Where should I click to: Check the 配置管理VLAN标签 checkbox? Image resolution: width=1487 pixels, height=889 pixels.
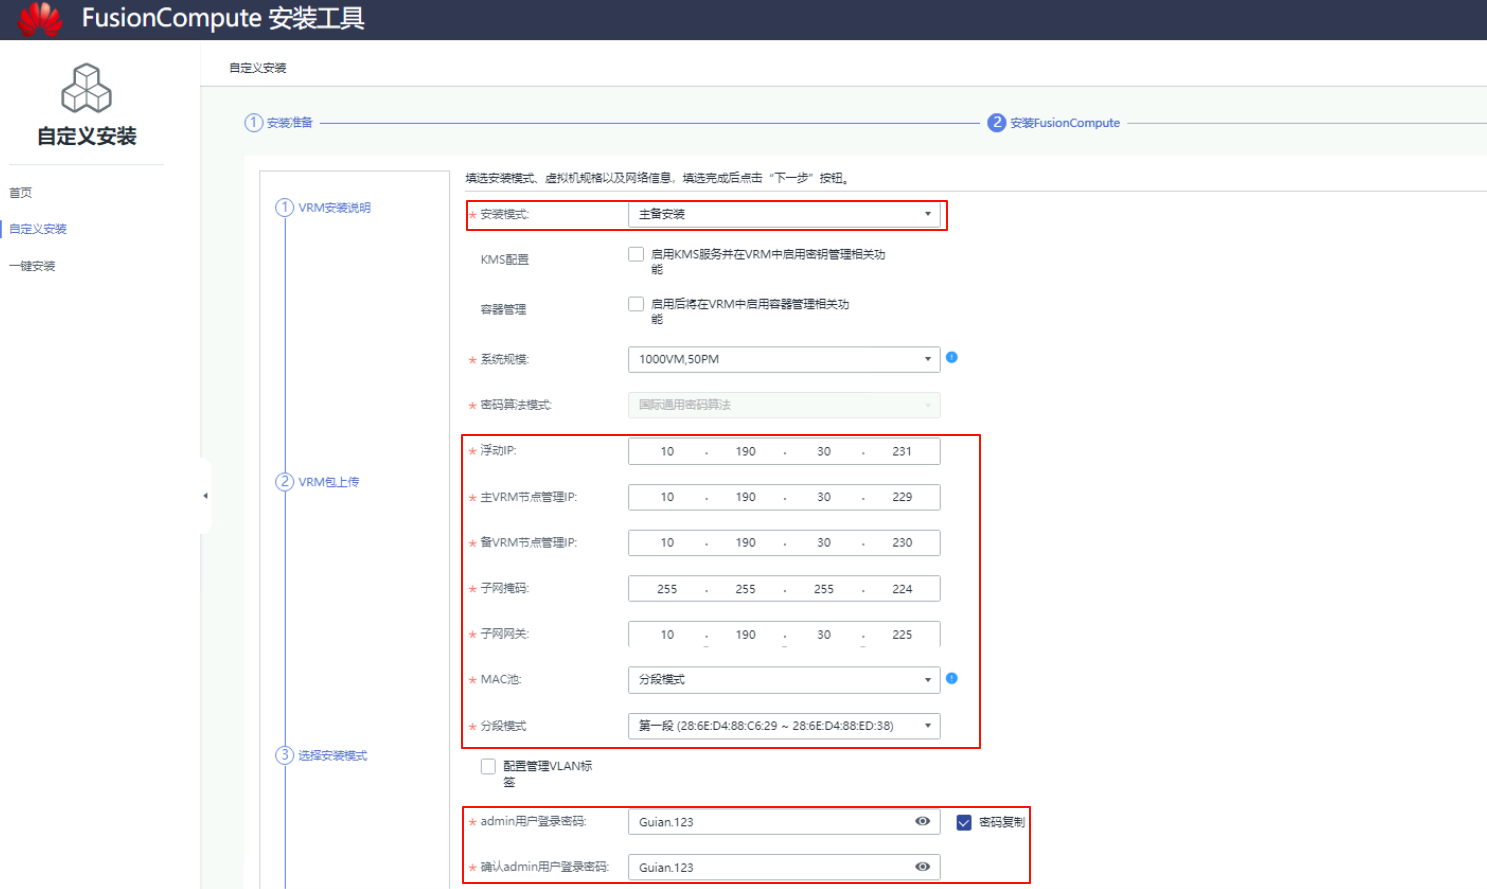click(488, 766)
